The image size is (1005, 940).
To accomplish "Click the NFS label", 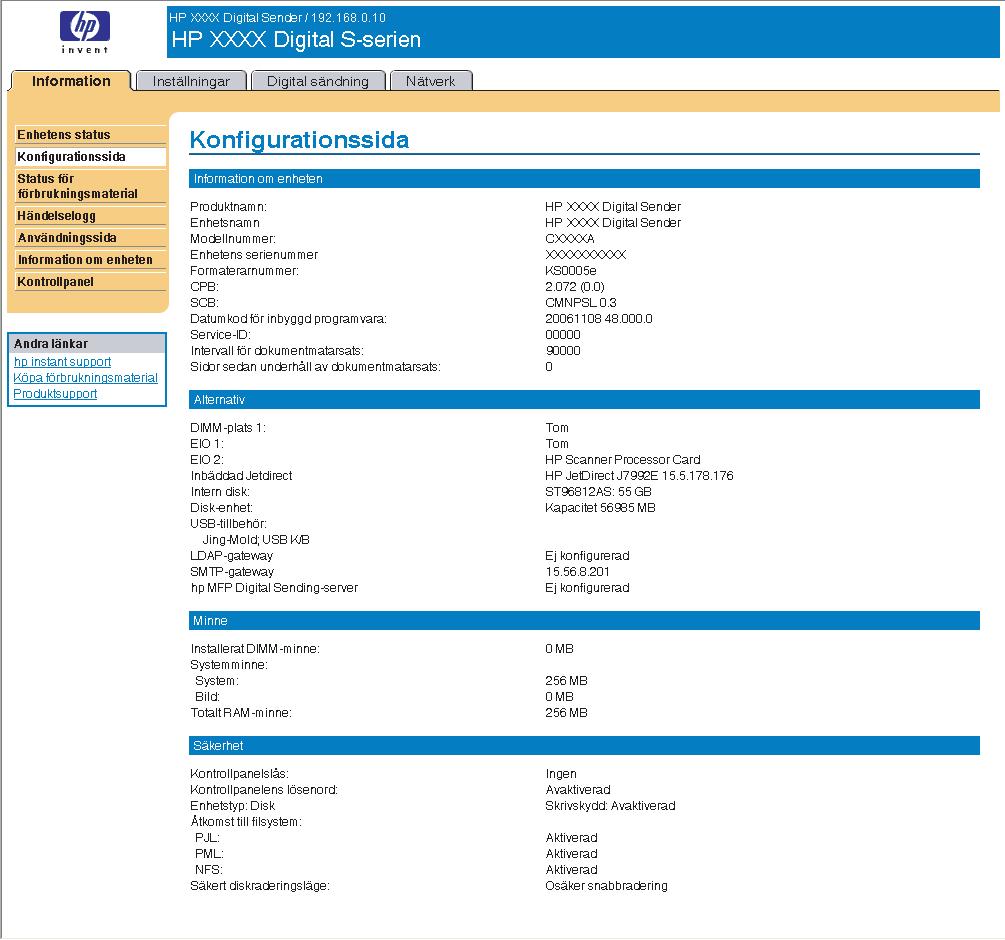I will pyautogui.click(x=209, y=870).
